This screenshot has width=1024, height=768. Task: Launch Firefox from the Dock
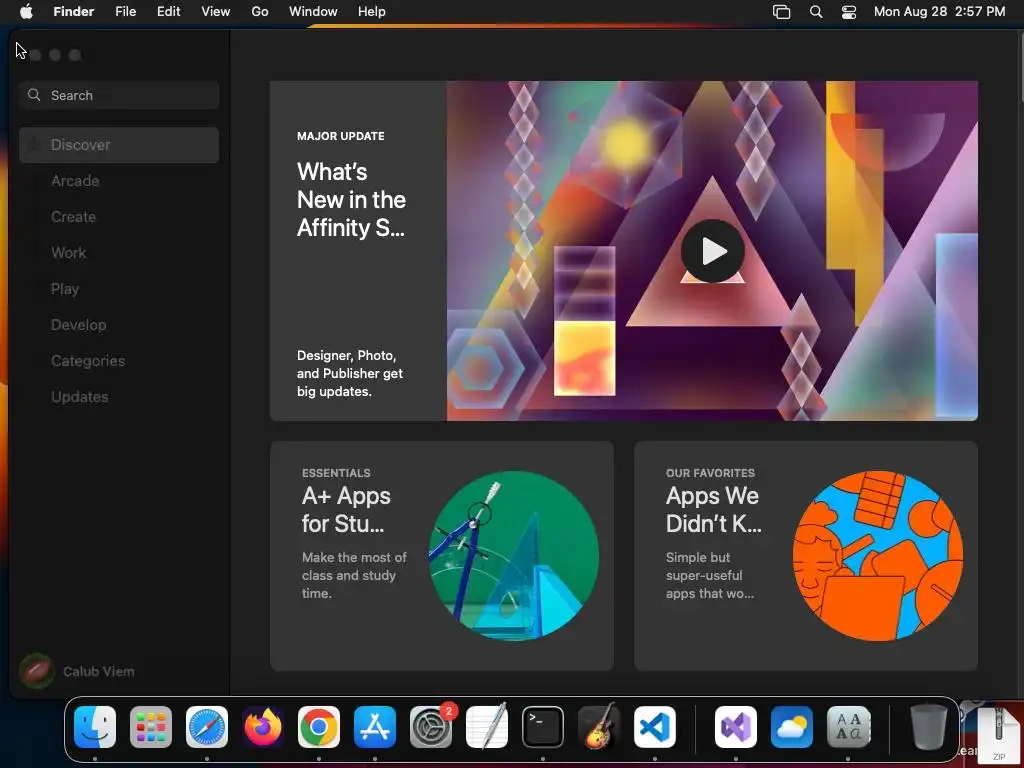pyautogui.click(x=263, y=727)
